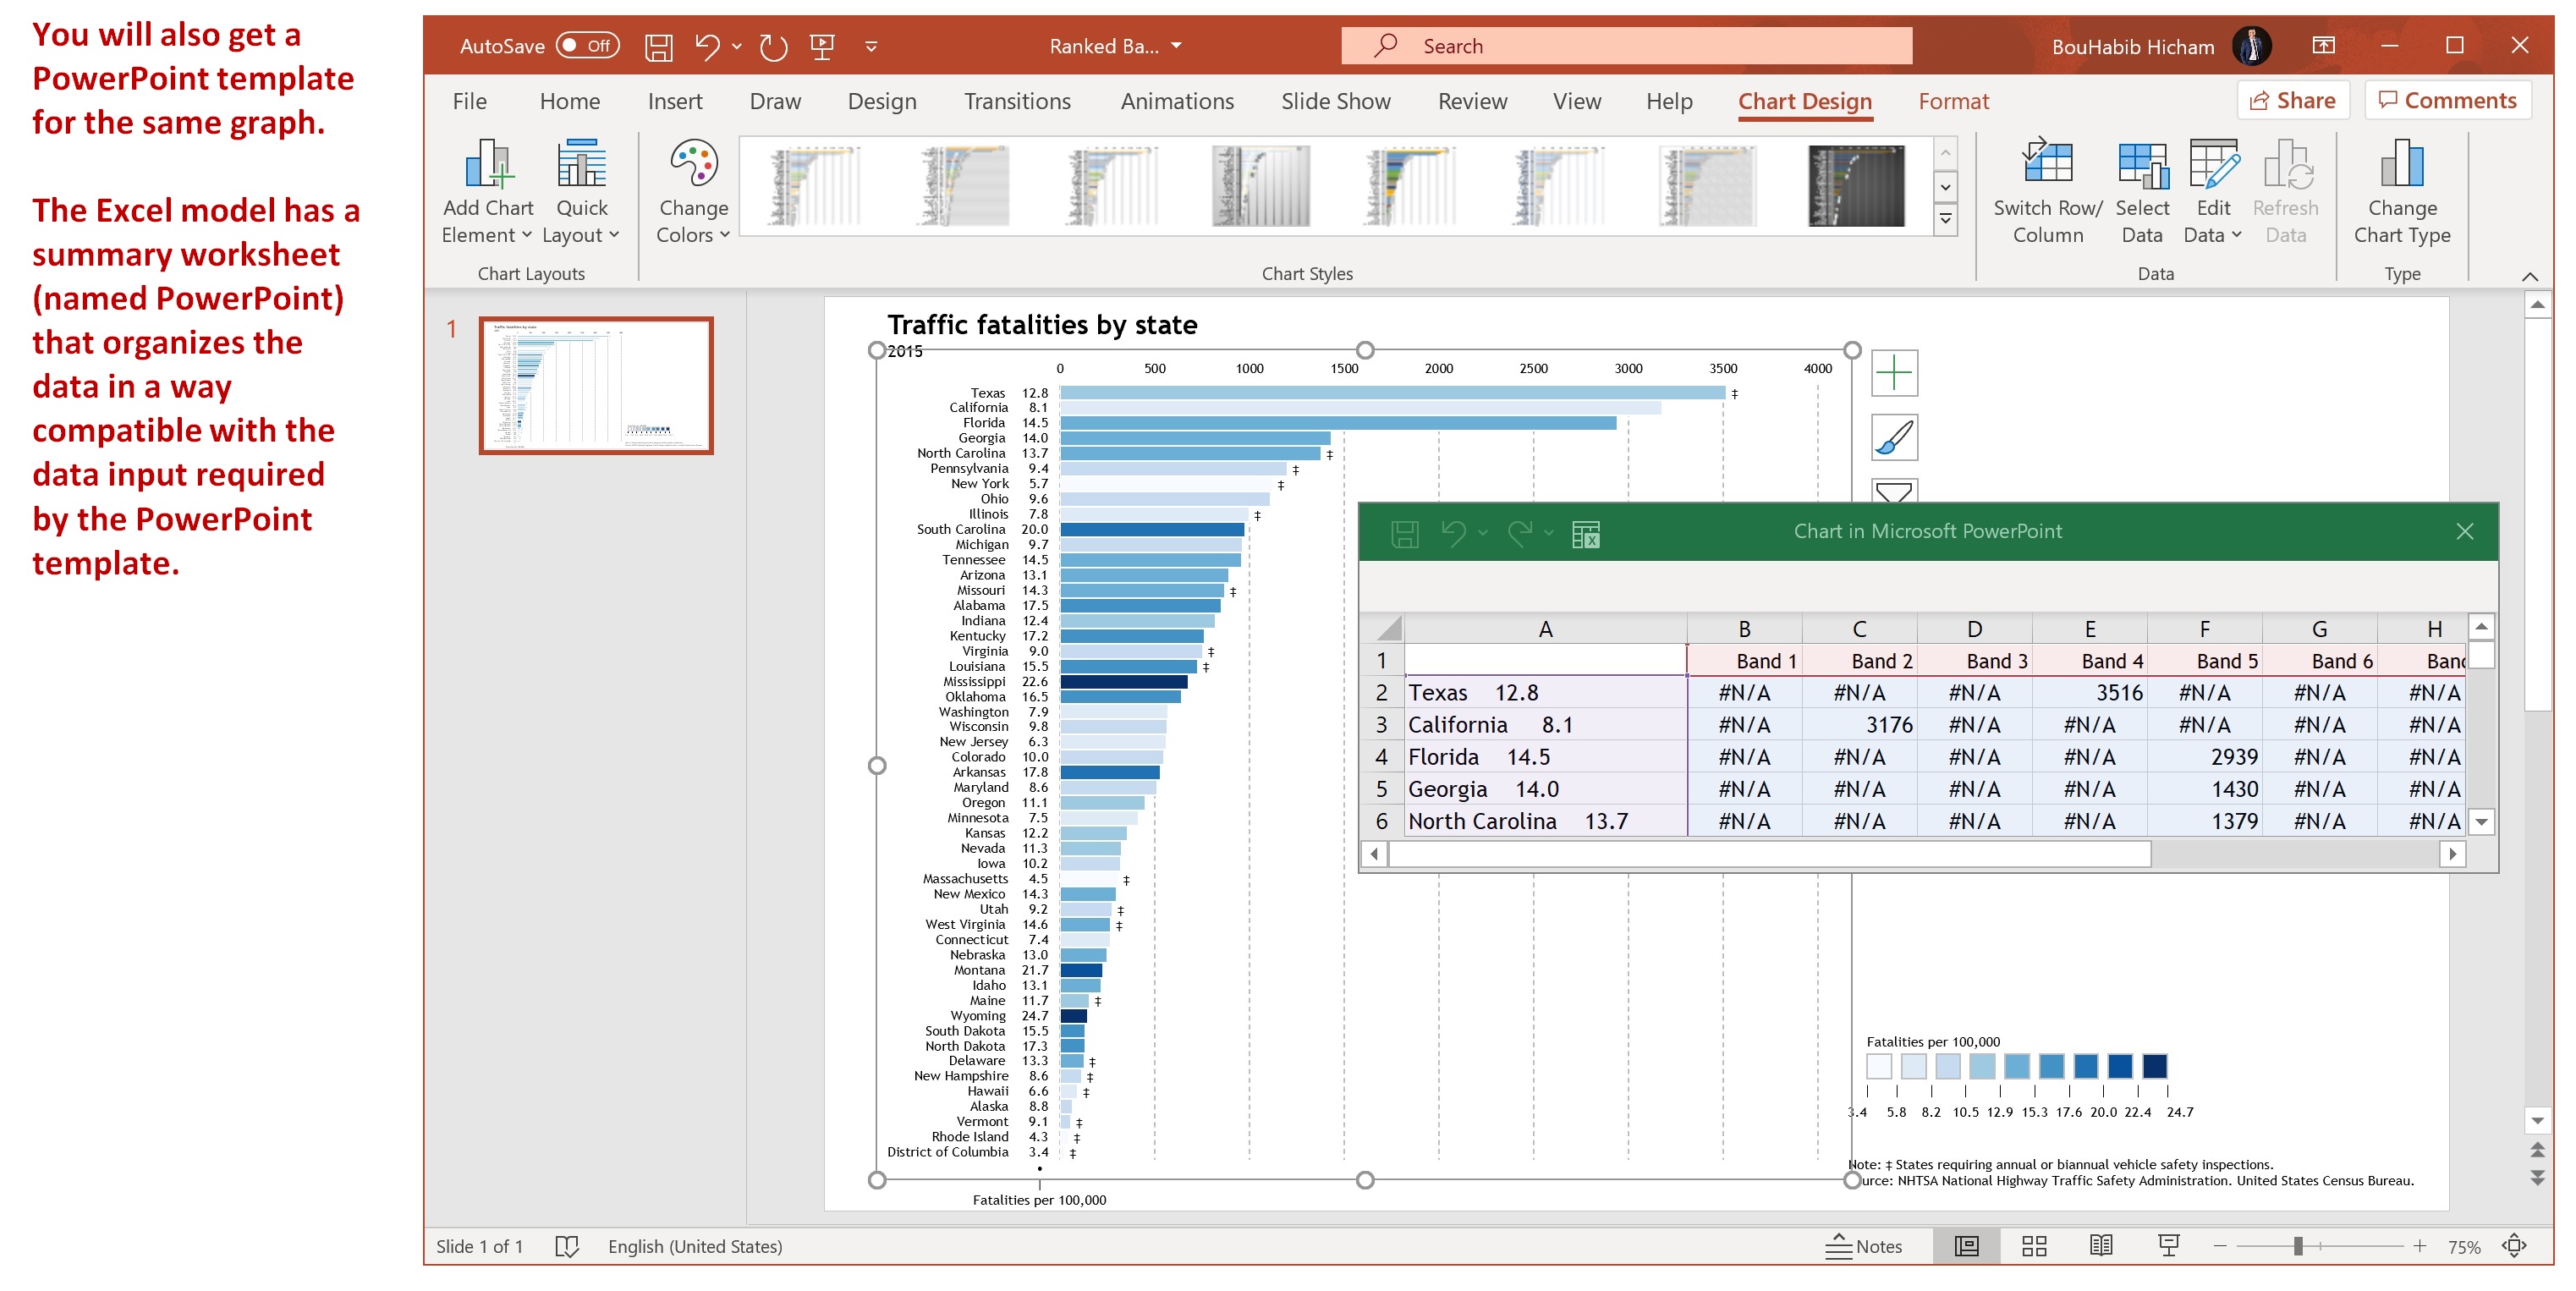Expand the Chart Styles gallery More arrow
This screenshot has width=2576, height=1291.
point(1945,219)
